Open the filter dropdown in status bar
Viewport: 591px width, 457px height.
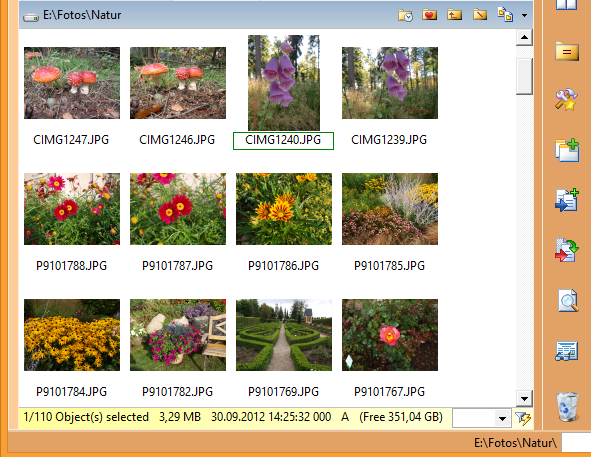tap(502, 418)
